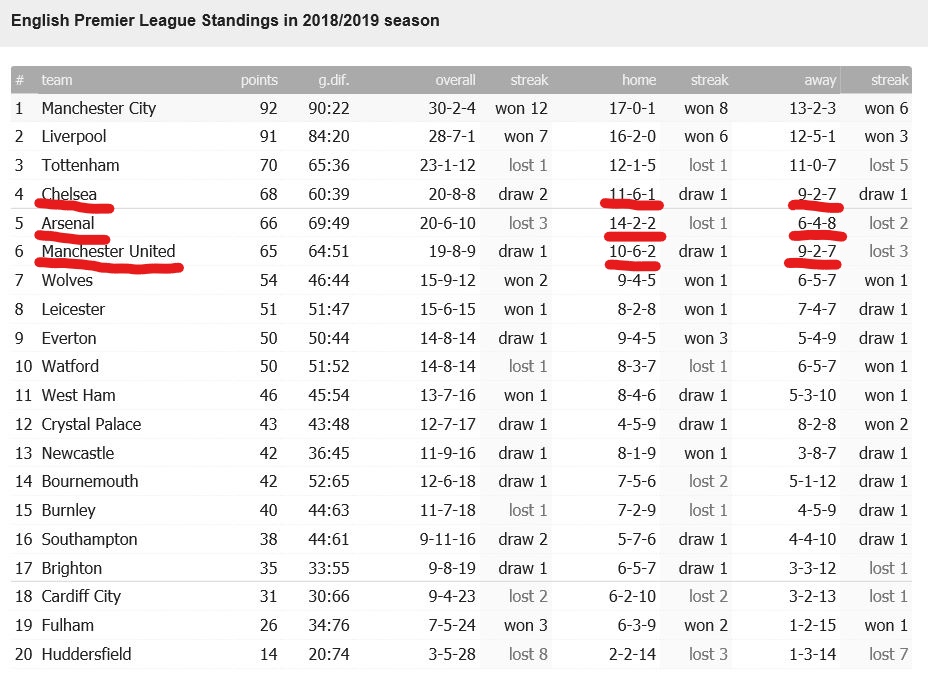928x682 pixels.
Task: Click the home column header
Action: click(639, 80)
